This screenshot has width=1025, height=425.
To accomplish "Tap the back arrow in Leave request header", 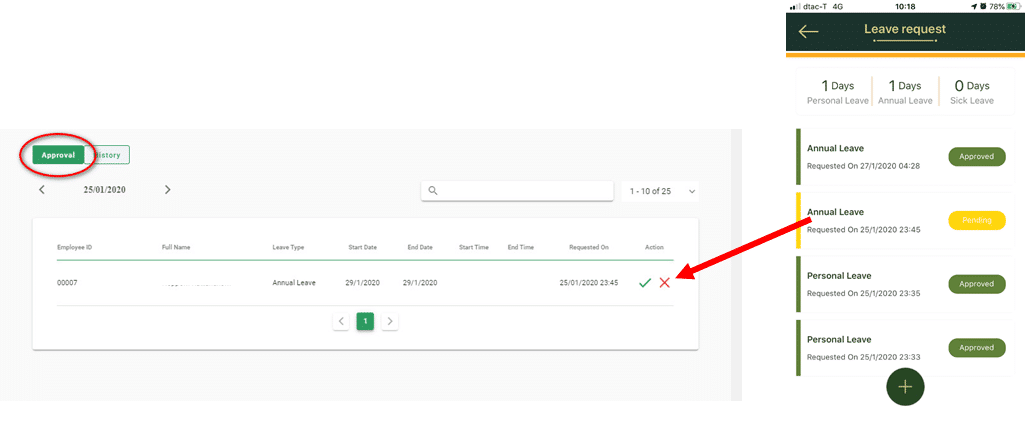I will point(808,31).
